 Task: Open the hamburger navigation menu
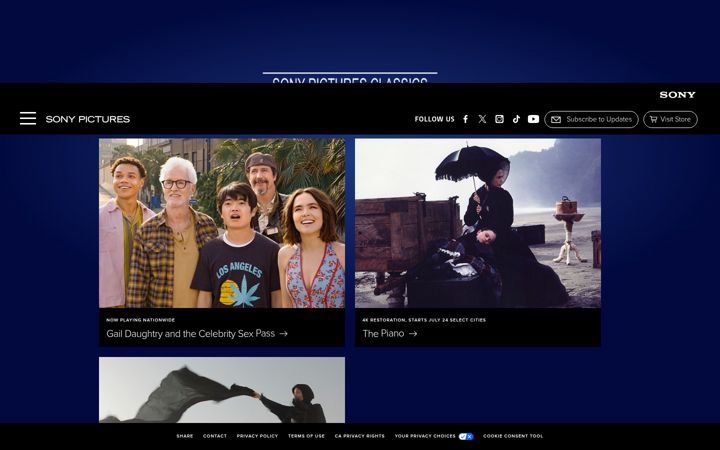pos(28,118)
